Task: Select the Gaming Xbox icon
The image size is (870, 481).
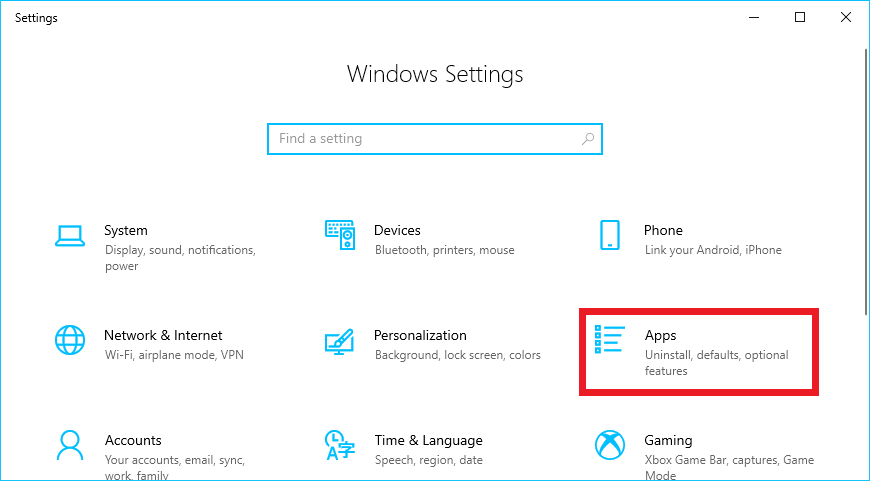Action: pos(610,445)
